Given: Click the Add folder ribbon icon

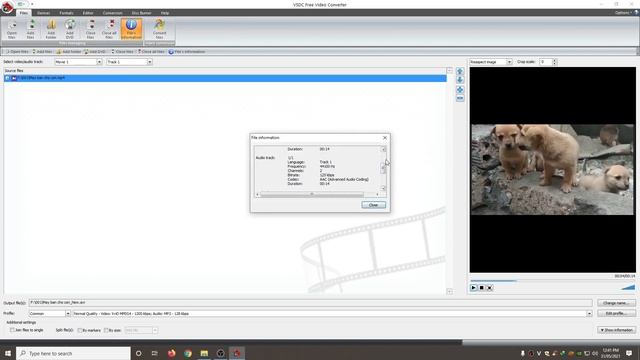Looking at the screenshot, I should [x=51, y=29].
